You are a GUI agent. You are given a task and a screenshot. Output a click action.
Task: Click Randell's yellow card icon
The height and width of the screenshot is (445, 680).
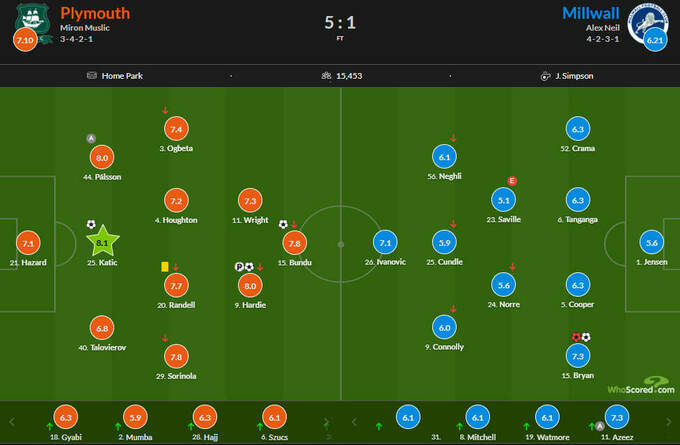tap(163, 267)
